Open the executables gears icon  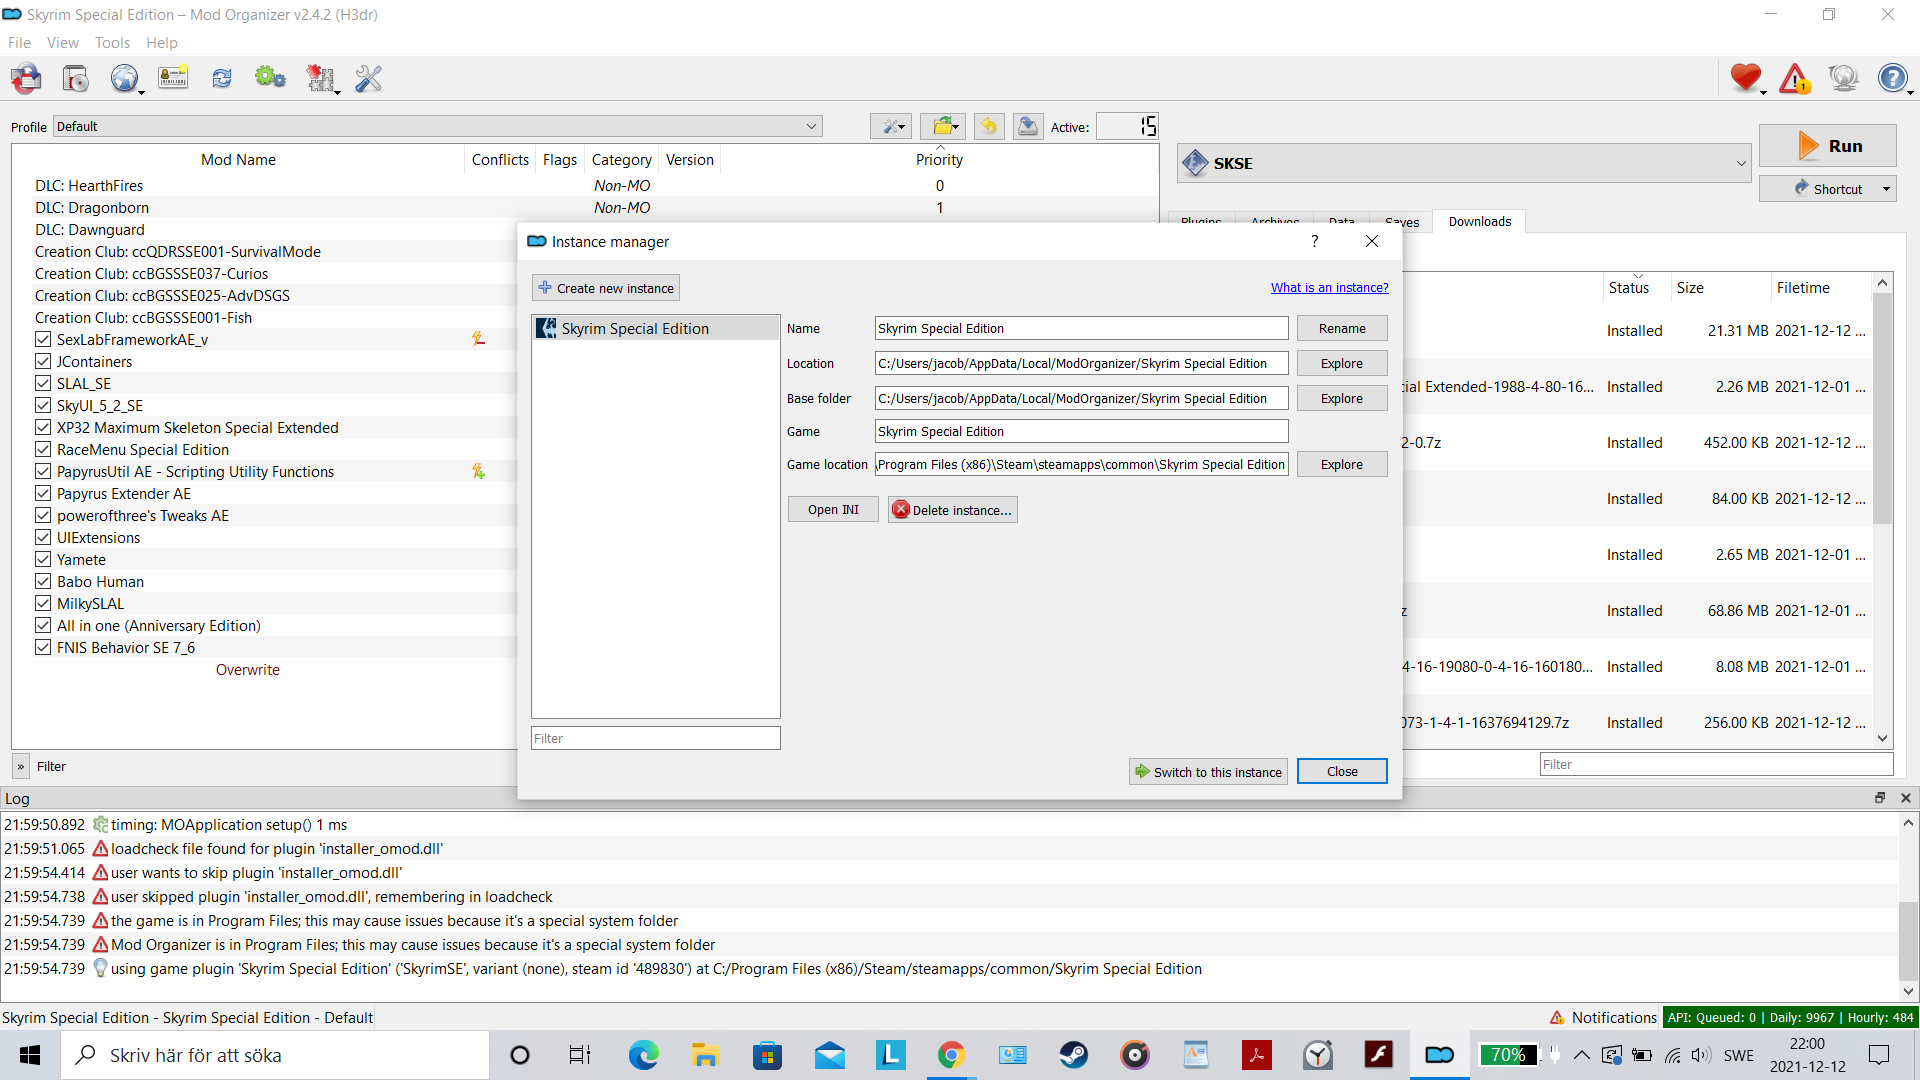(x=270, y=78)
